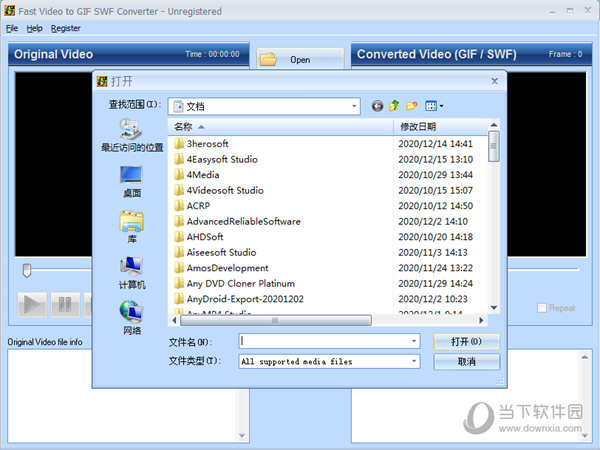600x450 pixels.
Task: Click the horizontal scroll right arrow
Action: [481, 320]
